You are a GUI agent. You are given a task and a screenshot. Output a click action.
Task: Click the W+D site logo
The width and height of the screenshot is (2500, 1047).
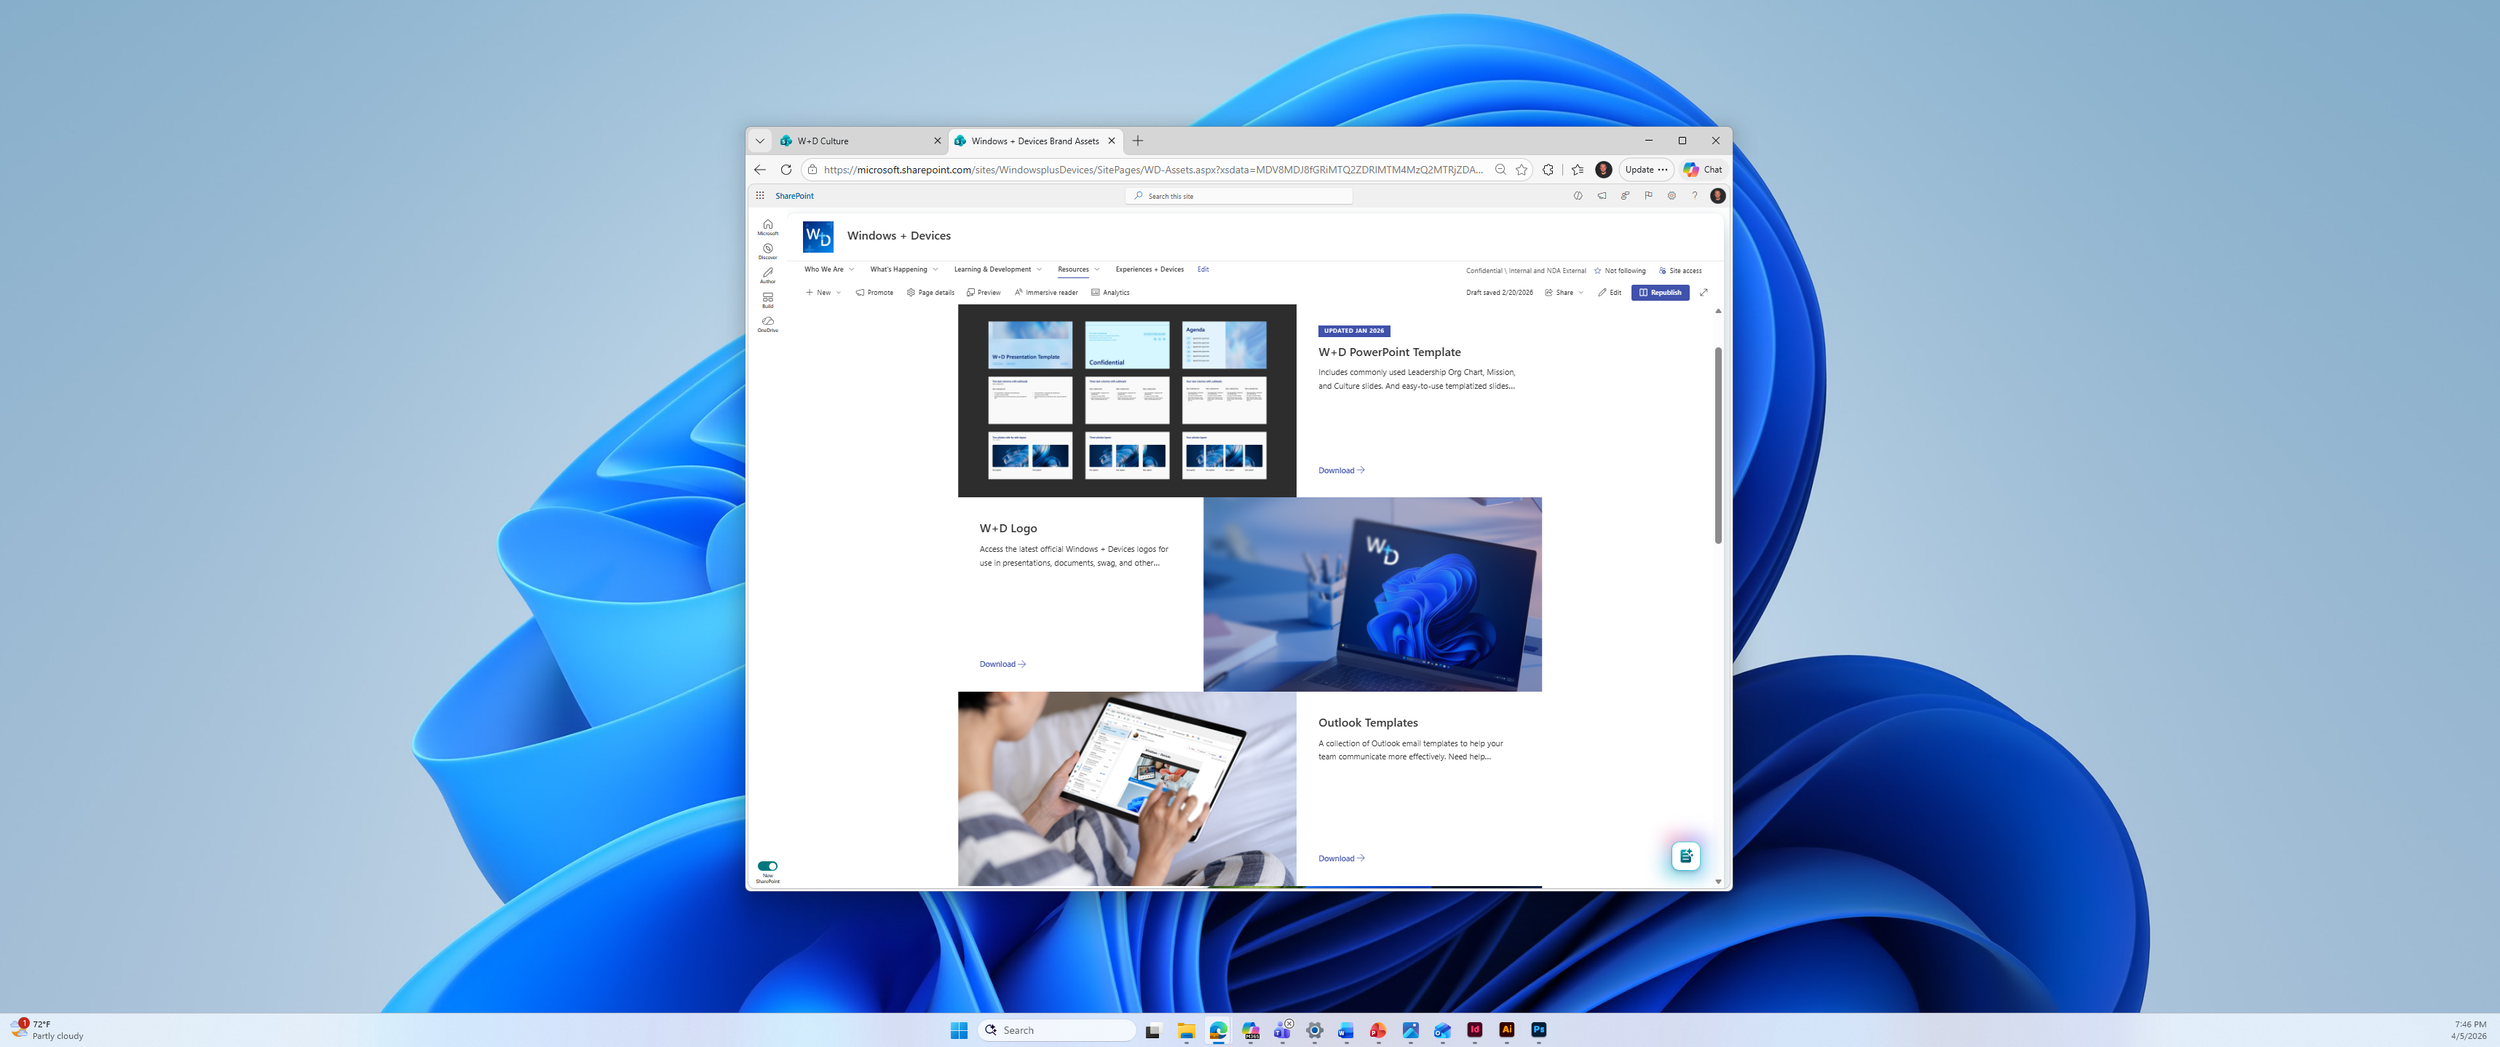tap(818, 237)
